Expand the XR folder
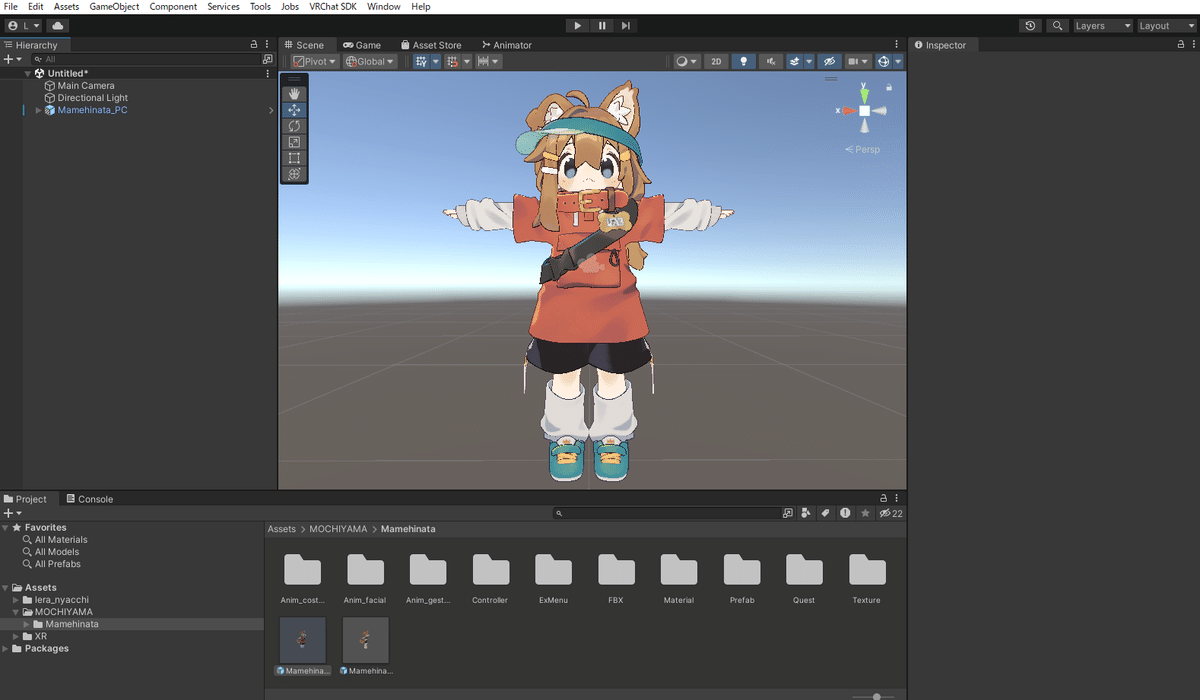Viewport: 1200px width, 700px height. tap(17, 636)
